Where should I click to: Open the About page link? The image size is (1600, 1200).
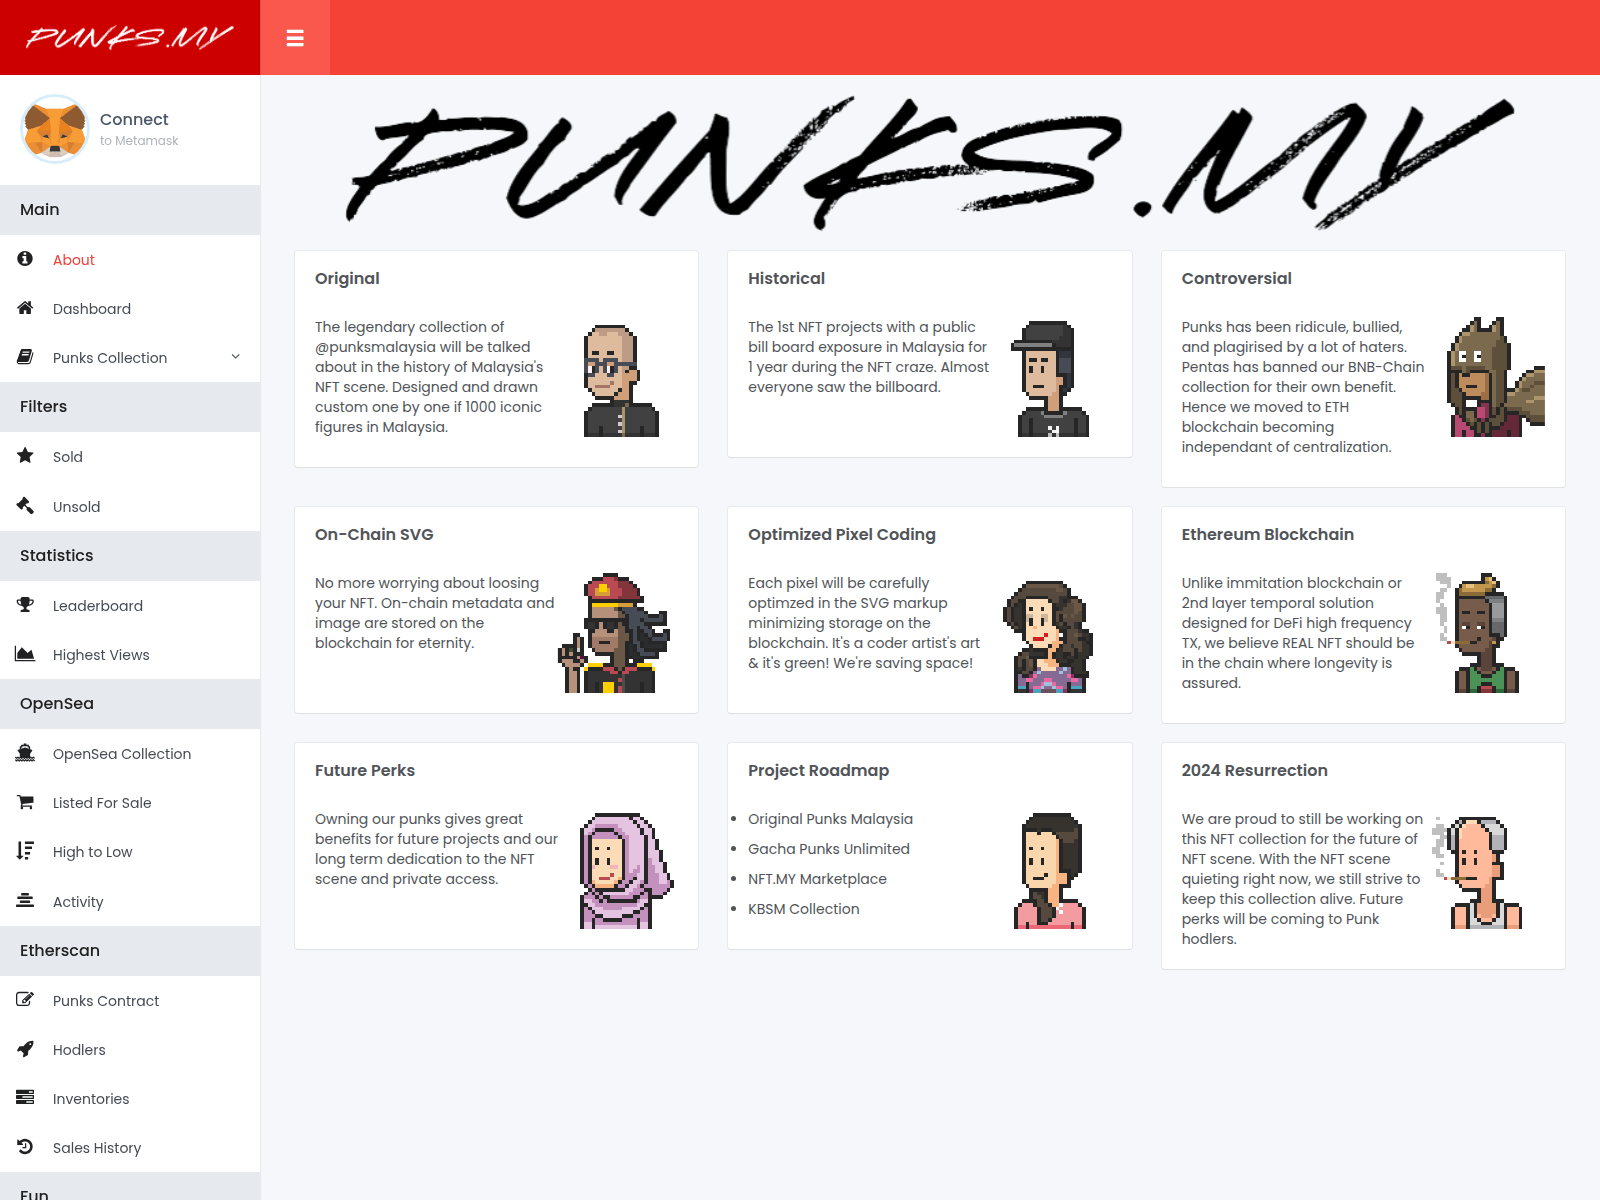[130, 260]
